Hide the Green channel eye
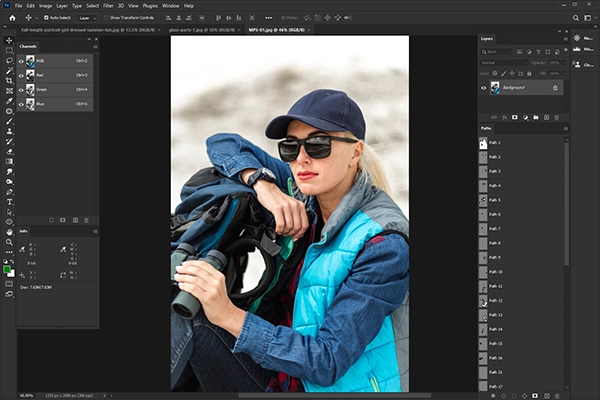The width and height of the screenshot is (600, 400). [x=21, y=90]
